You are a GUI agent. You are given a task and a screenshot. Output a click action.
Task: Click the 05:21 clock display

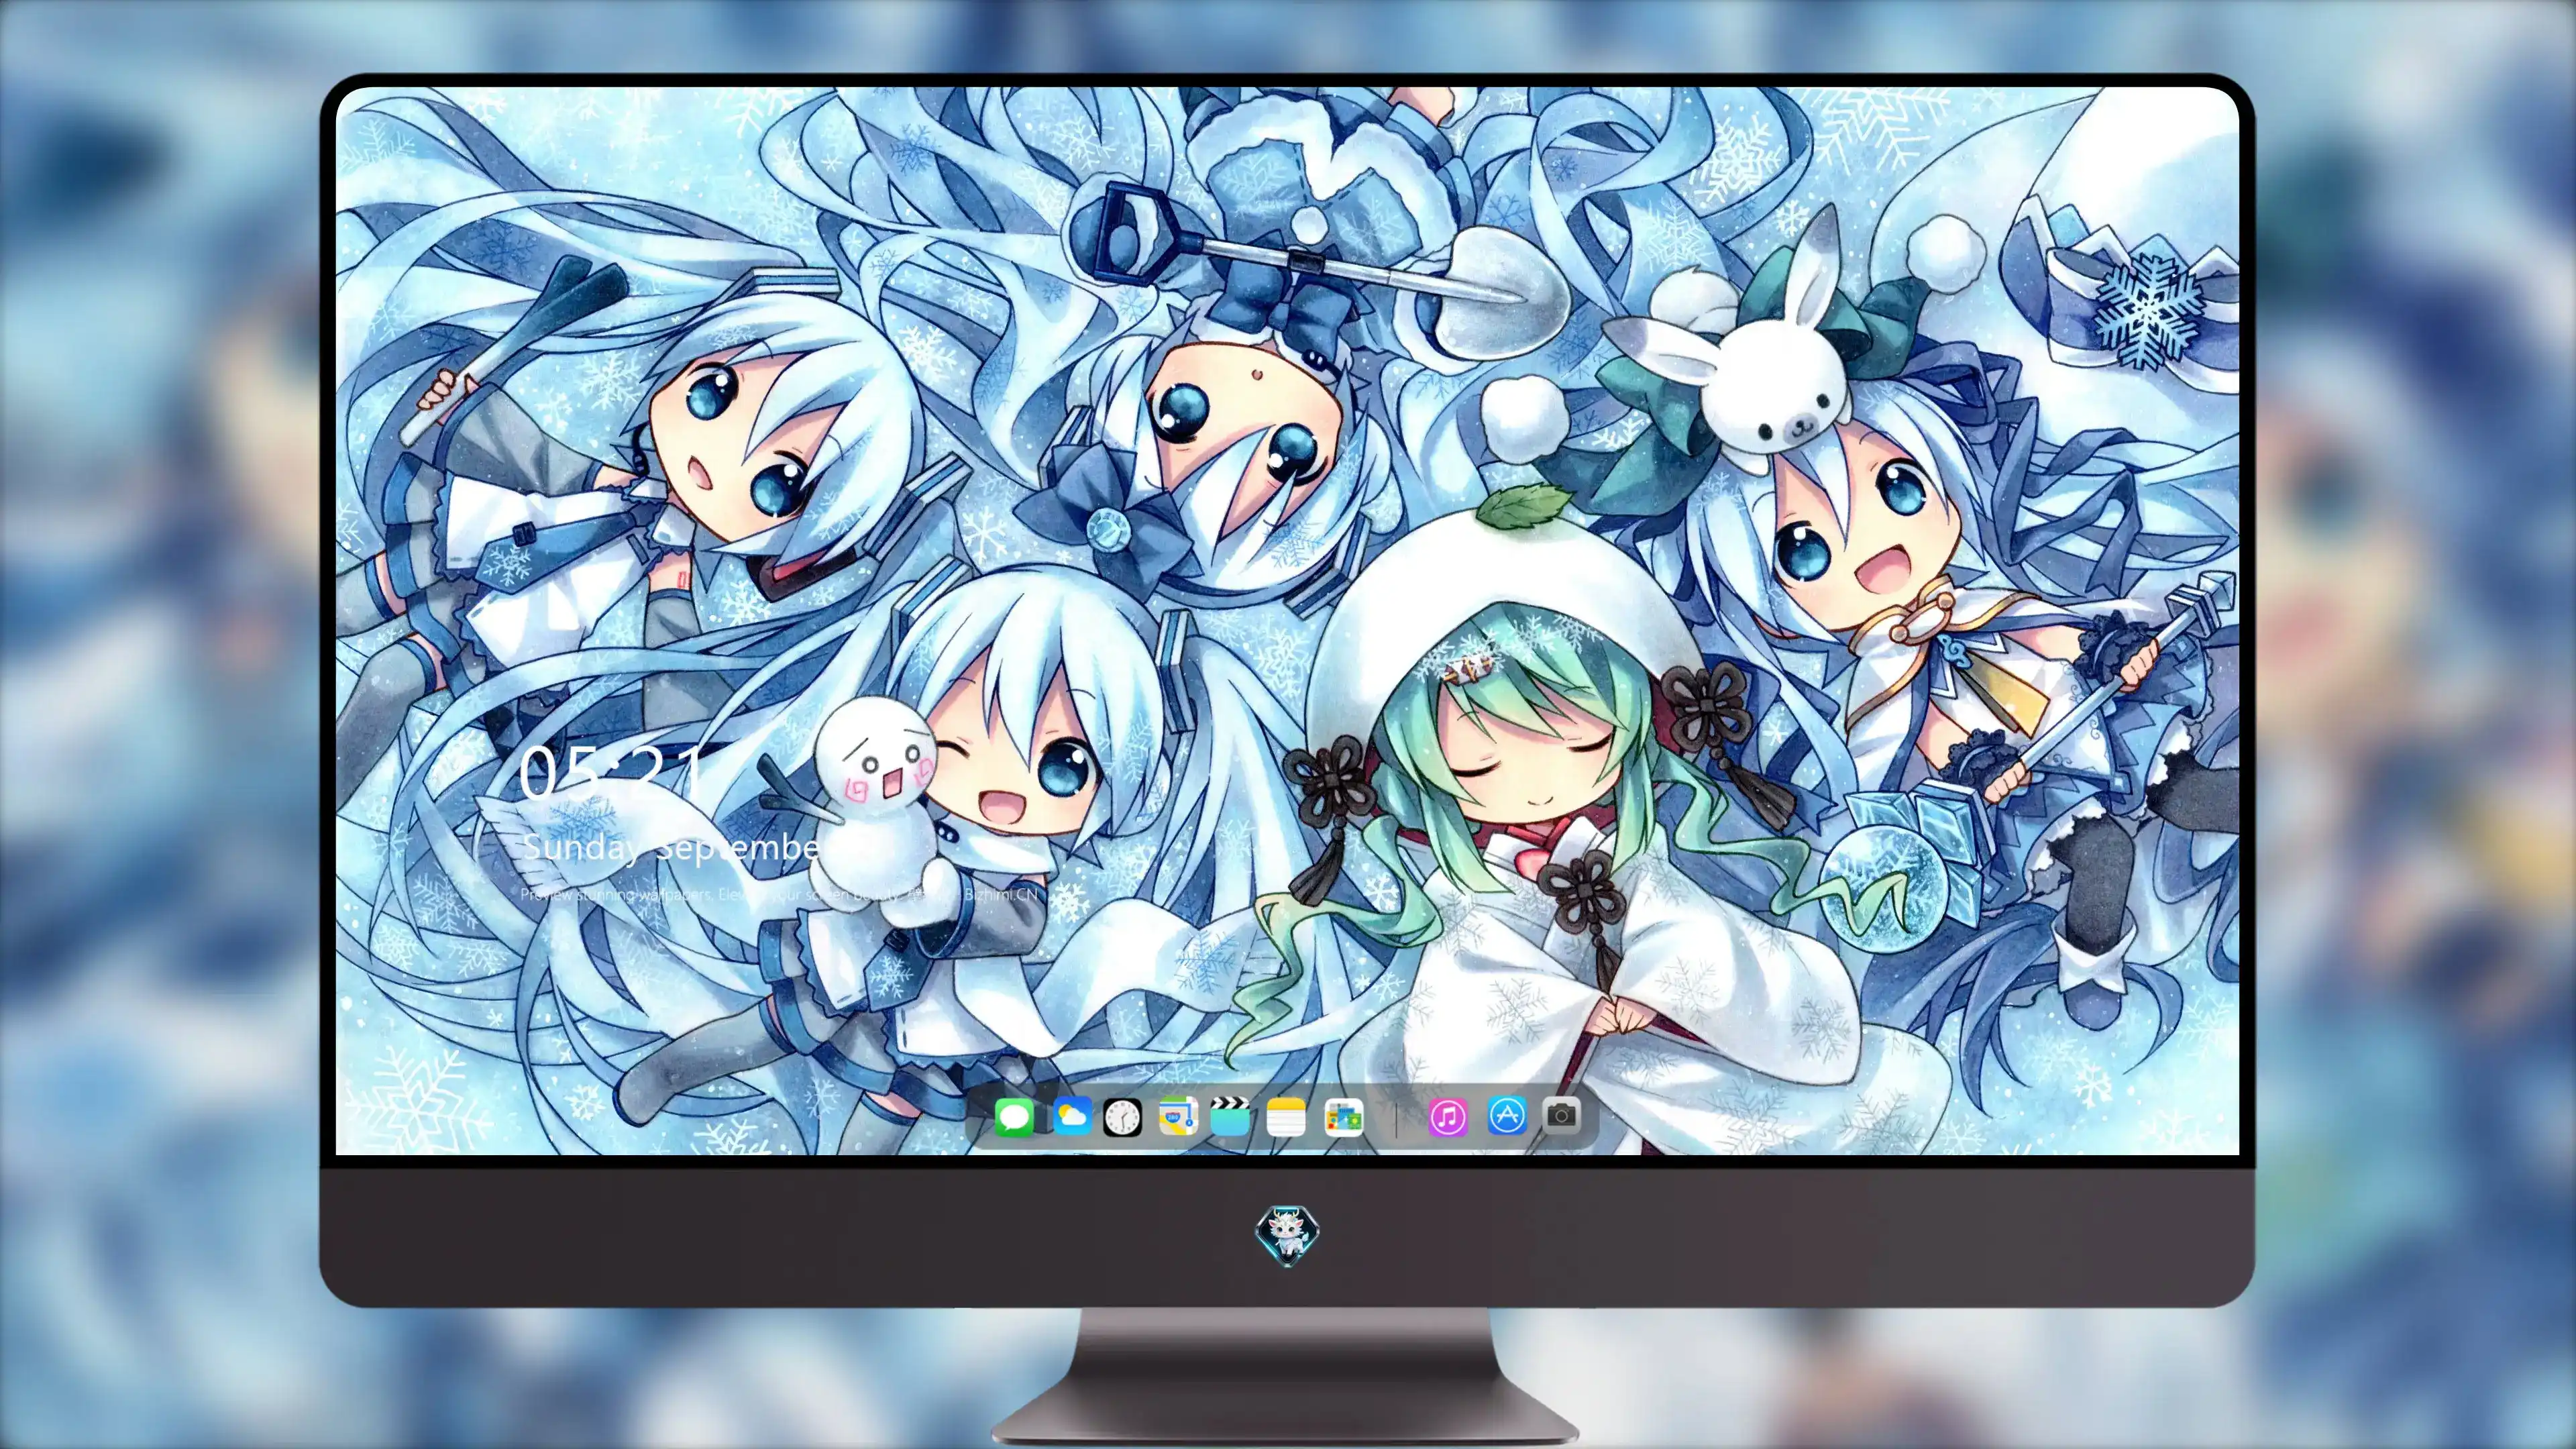[612, 773]
